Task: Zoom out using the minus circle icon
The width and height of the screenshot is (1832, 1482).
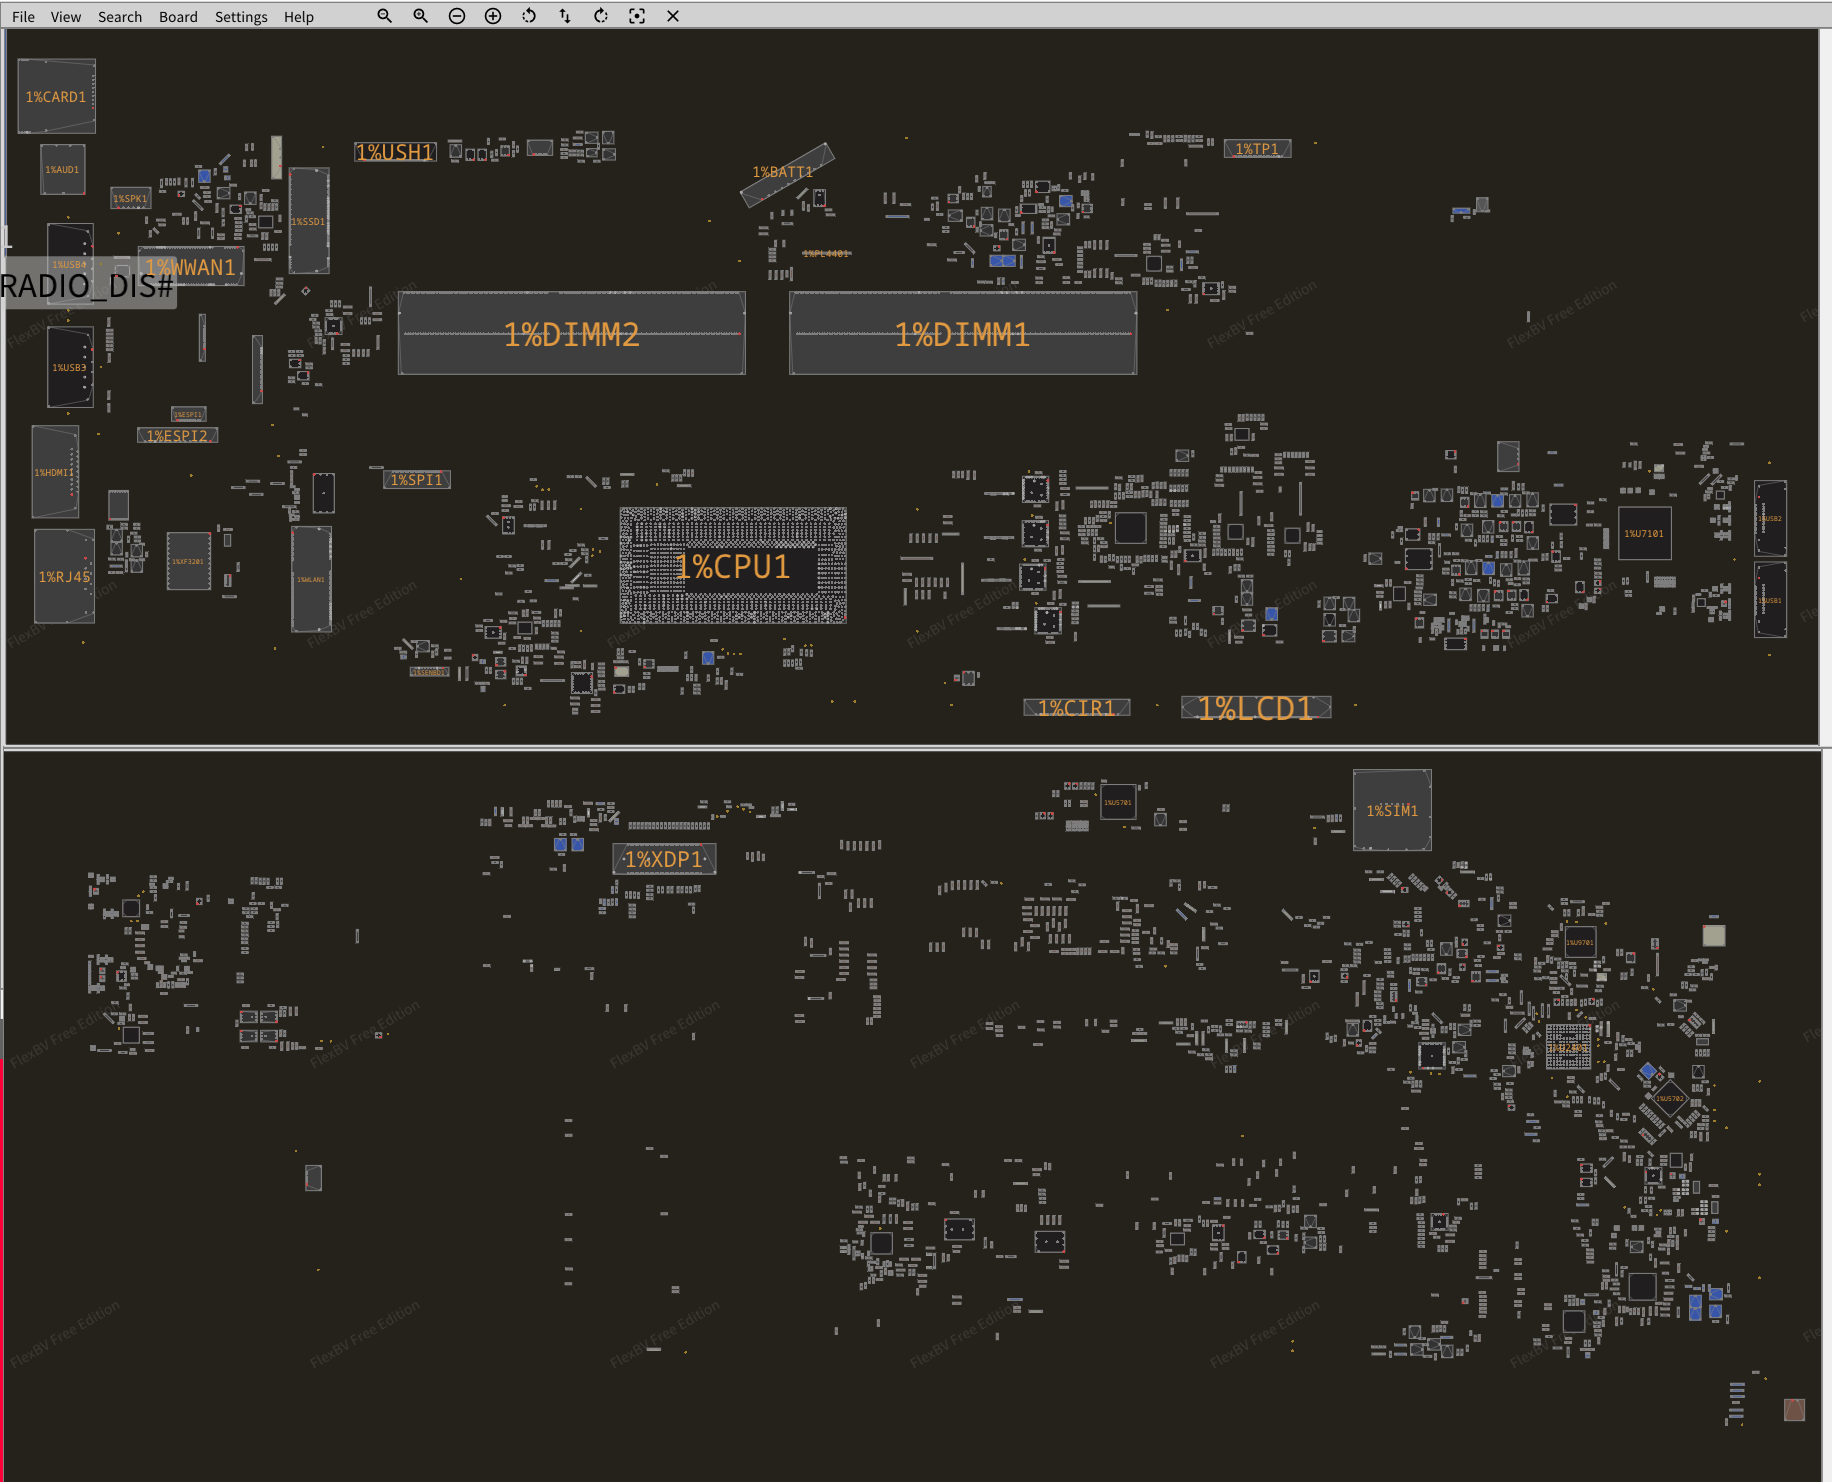Action: (x=457, y=16)
